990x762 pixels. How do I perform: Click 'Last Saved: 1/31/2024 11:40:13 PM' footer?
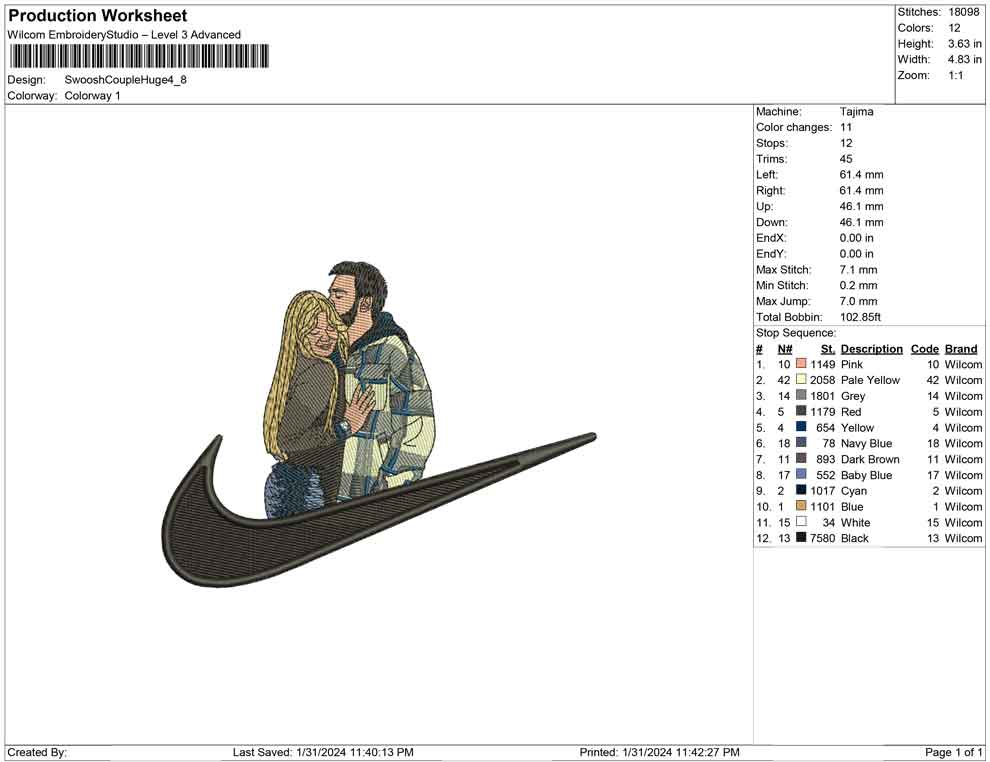pos(323,752)
